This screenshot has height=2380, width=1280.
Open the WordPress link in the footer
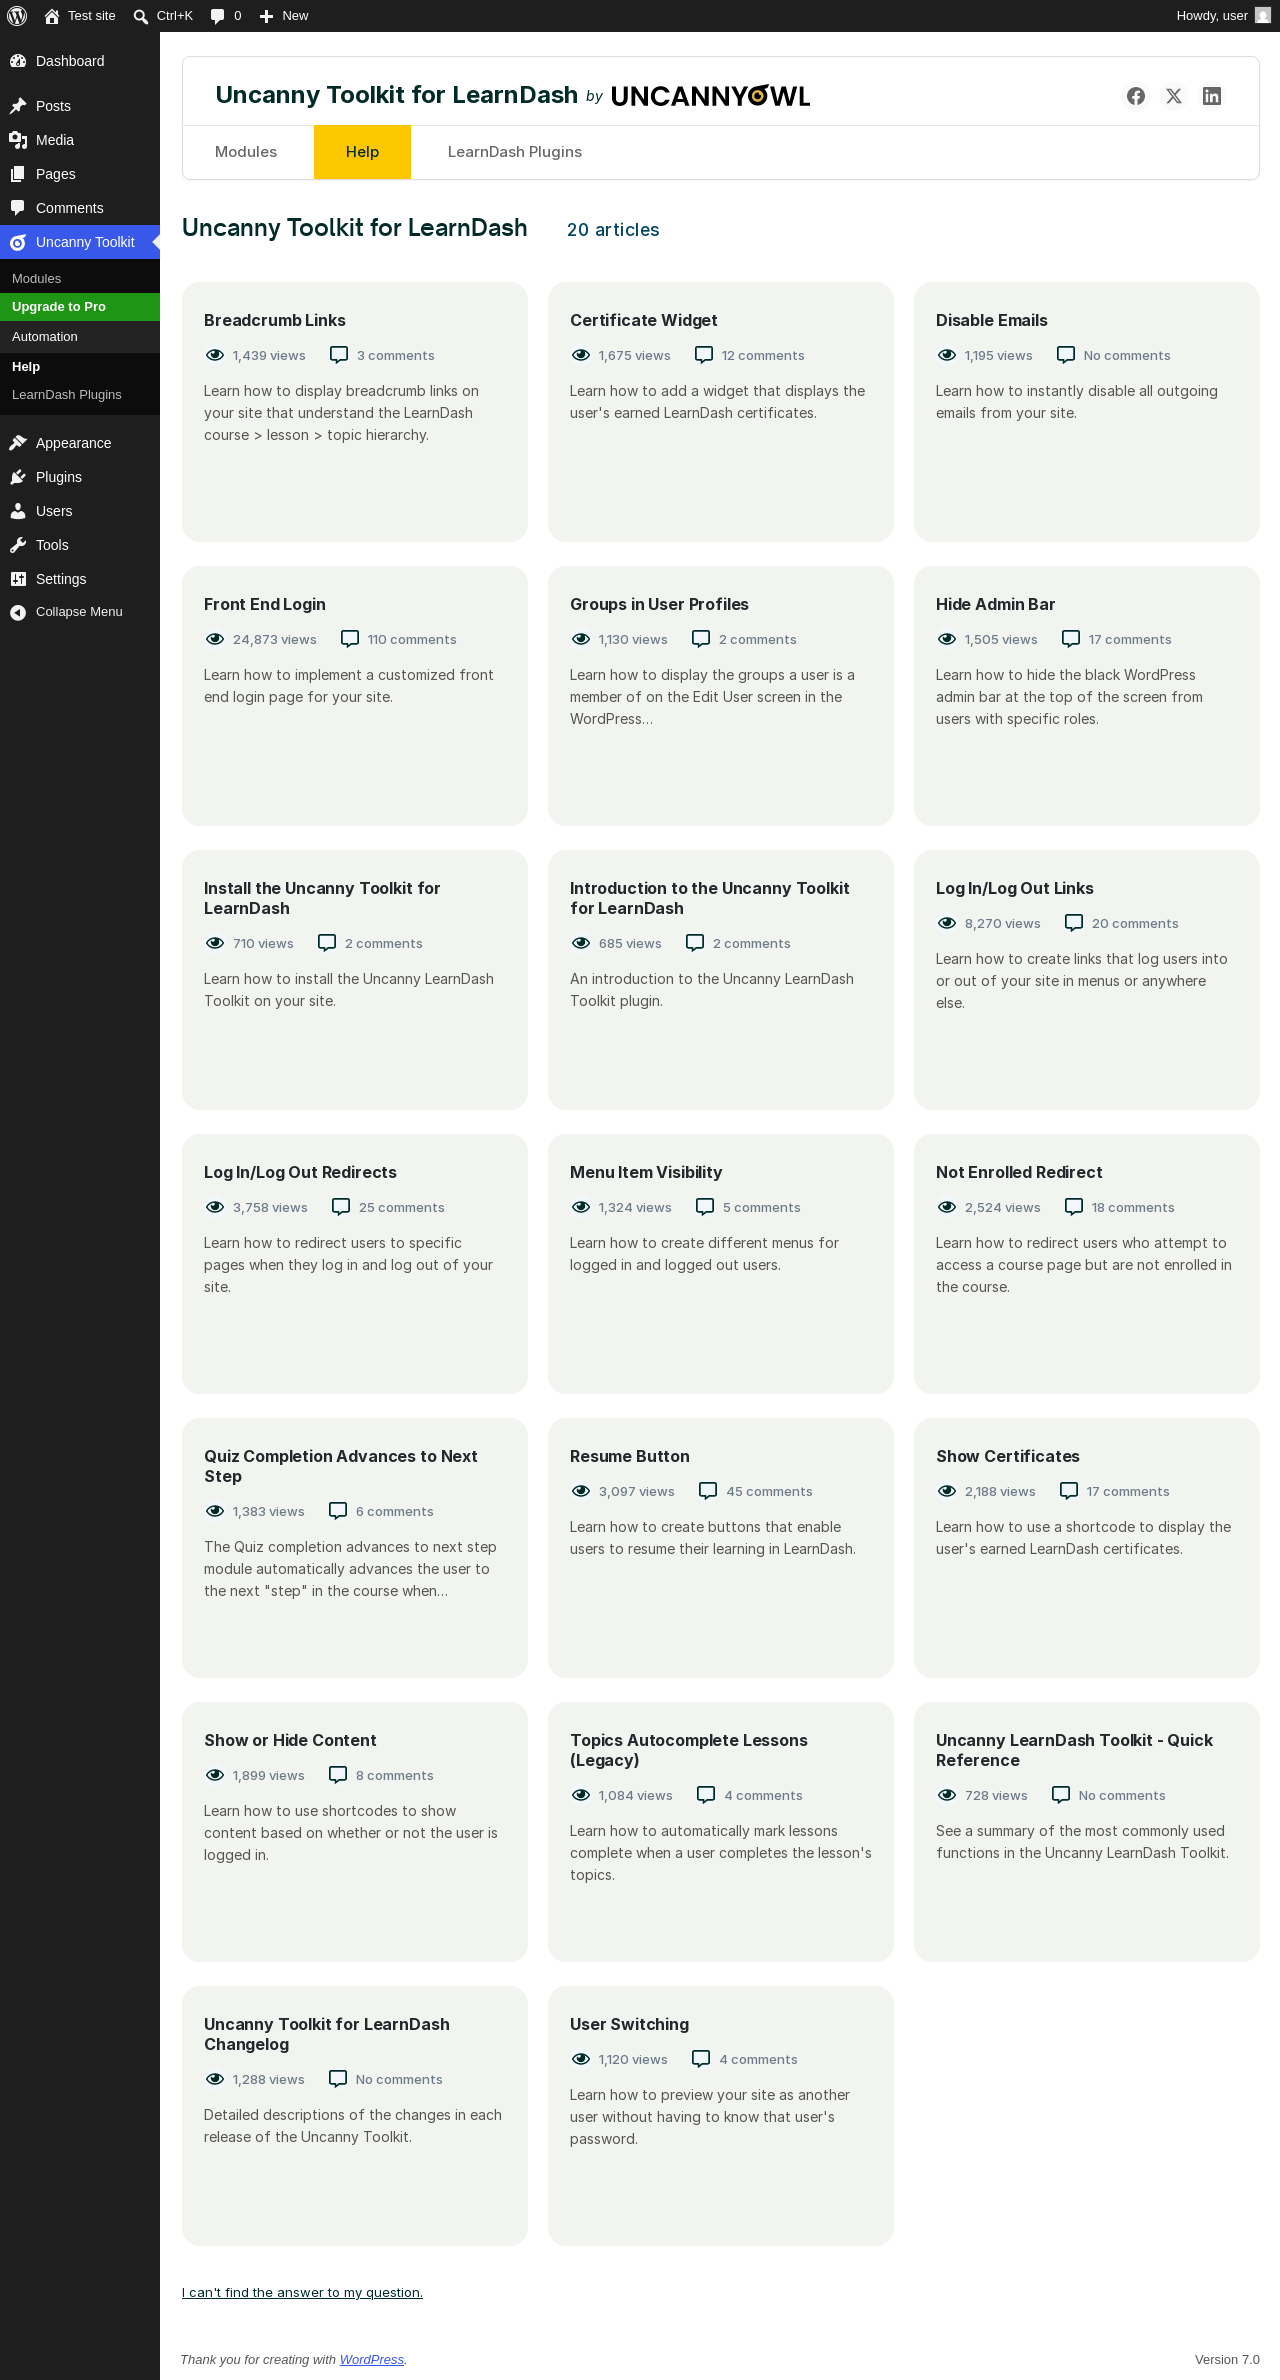tap(372, 2359)
